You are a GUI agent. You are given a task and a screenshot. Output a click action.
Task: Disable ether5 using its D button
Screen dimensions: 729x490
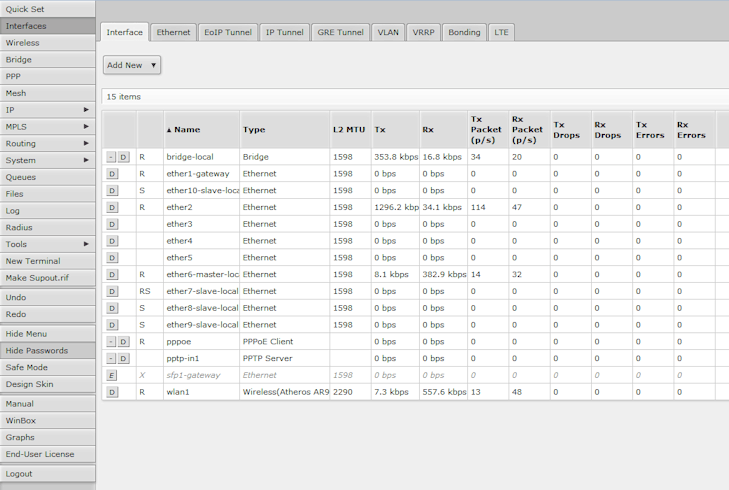pyautogui.click(x=112, y=258)
